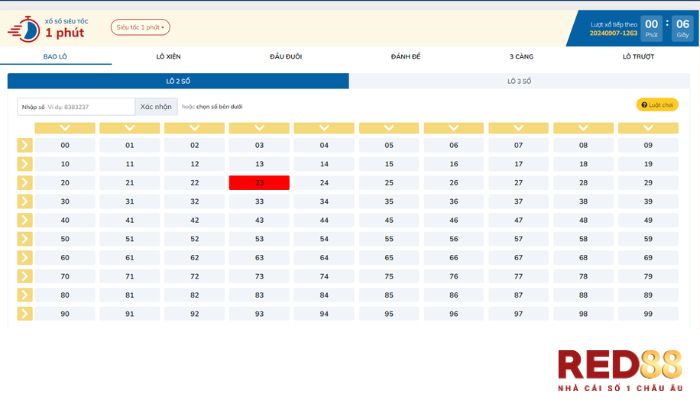Screen dimensions: 700x420
Task: Click column arrow above number 02
Action: [194, 128]
